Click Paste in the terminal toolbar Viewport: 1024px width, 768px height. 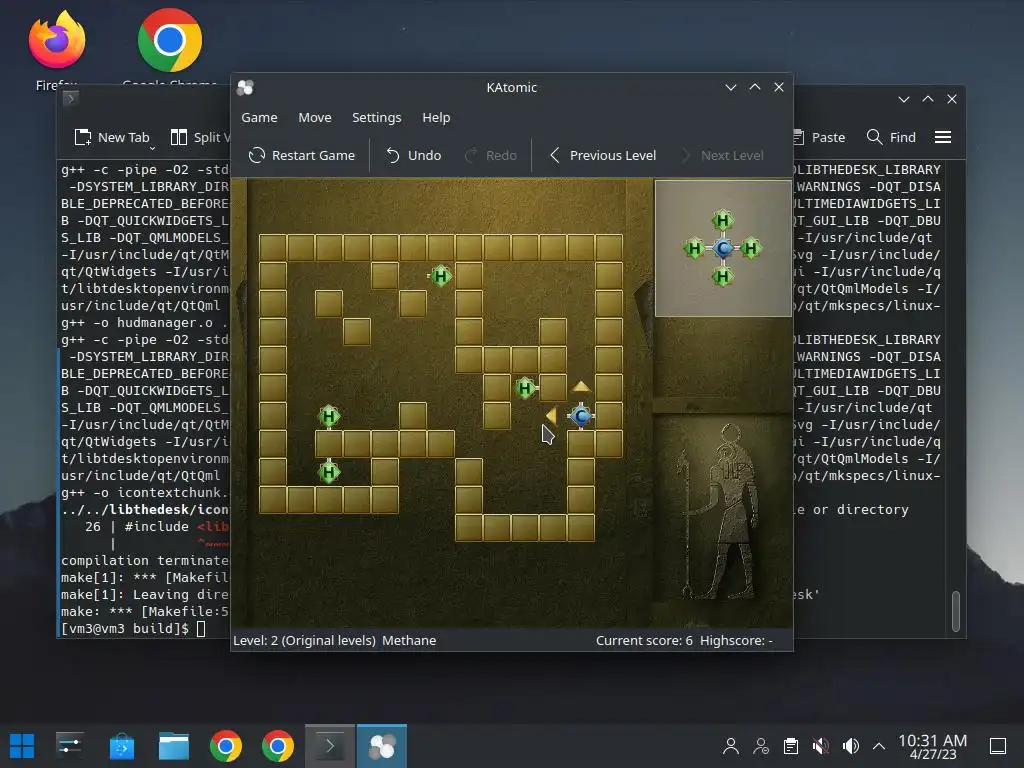point(819,137)
